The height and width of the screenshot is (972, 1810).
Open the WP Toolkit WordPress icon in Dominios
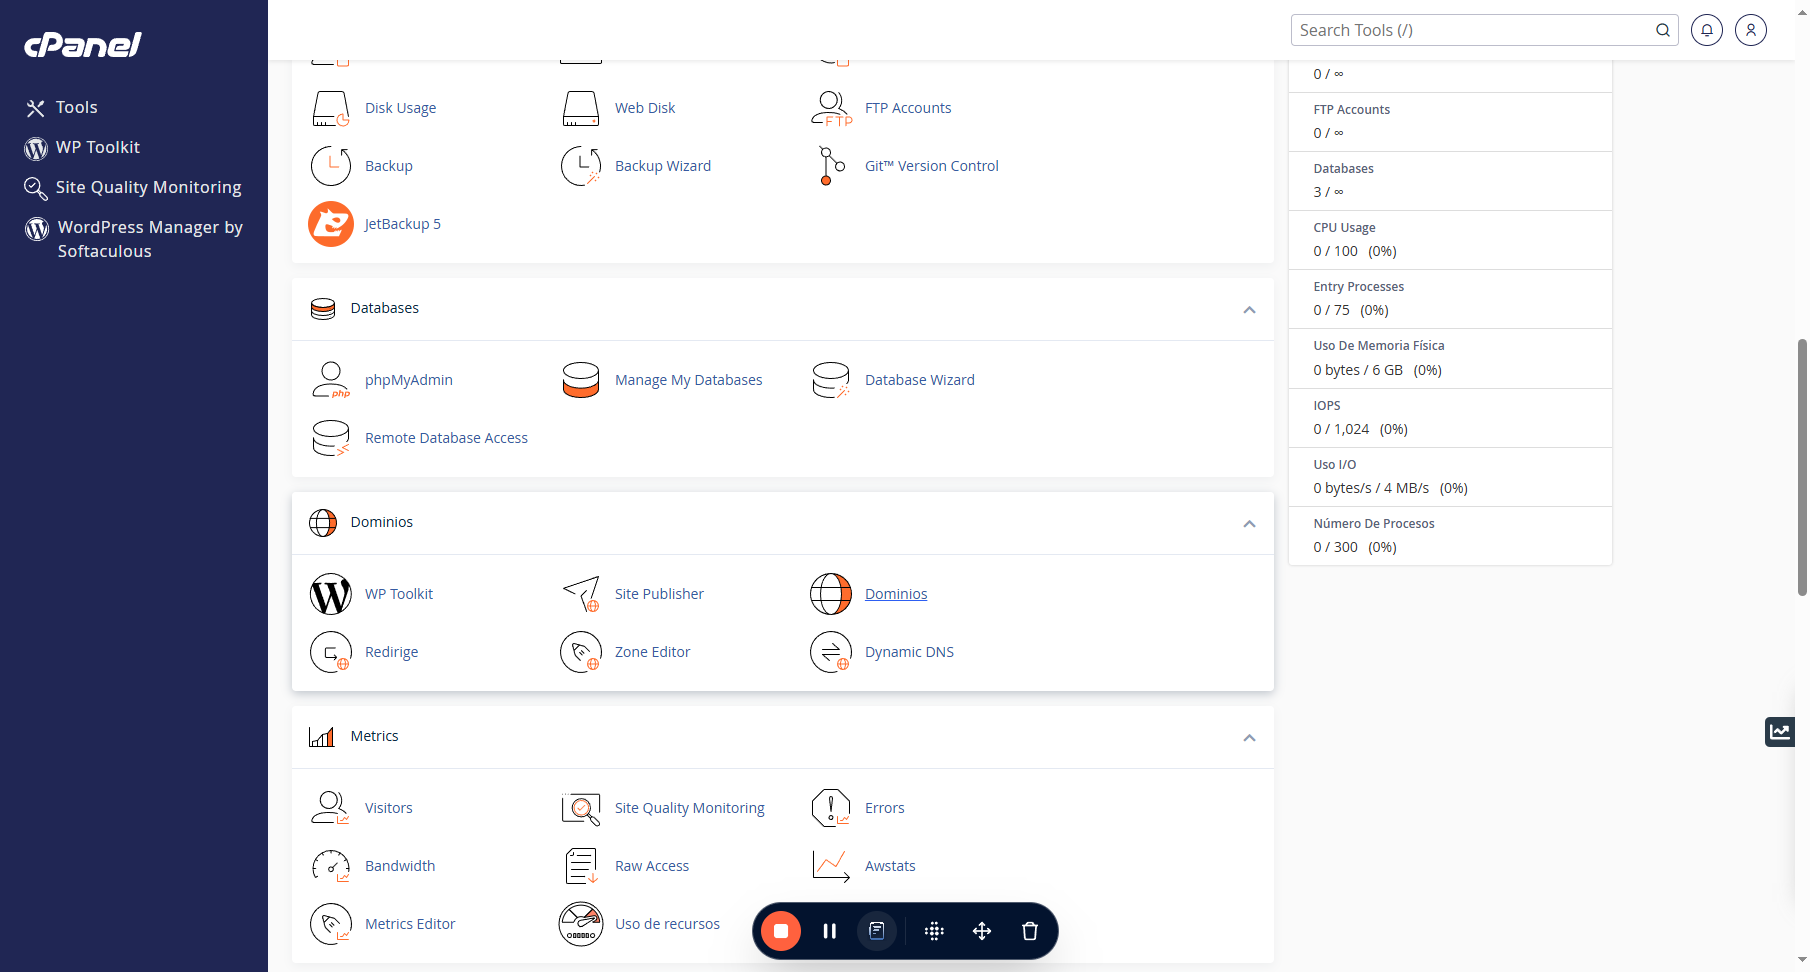331,594
